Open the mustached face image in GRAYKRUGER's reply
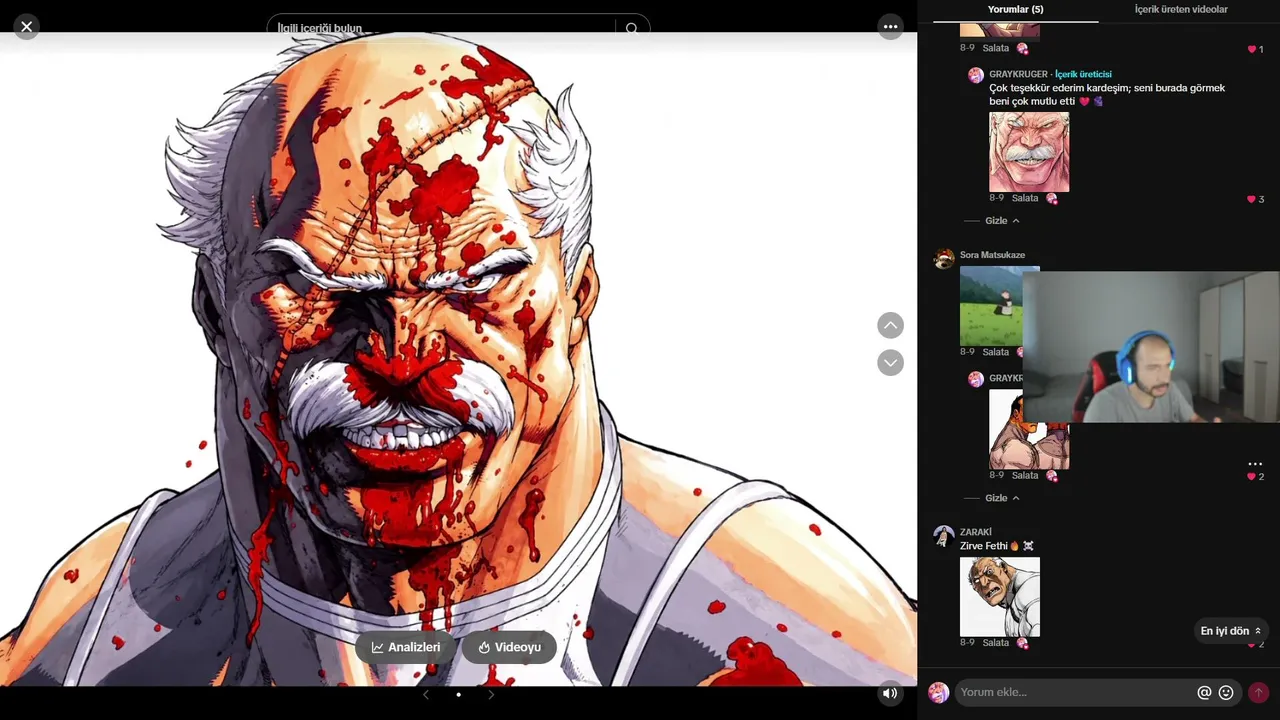1280x720 pixels. (x=1029, y=152)
